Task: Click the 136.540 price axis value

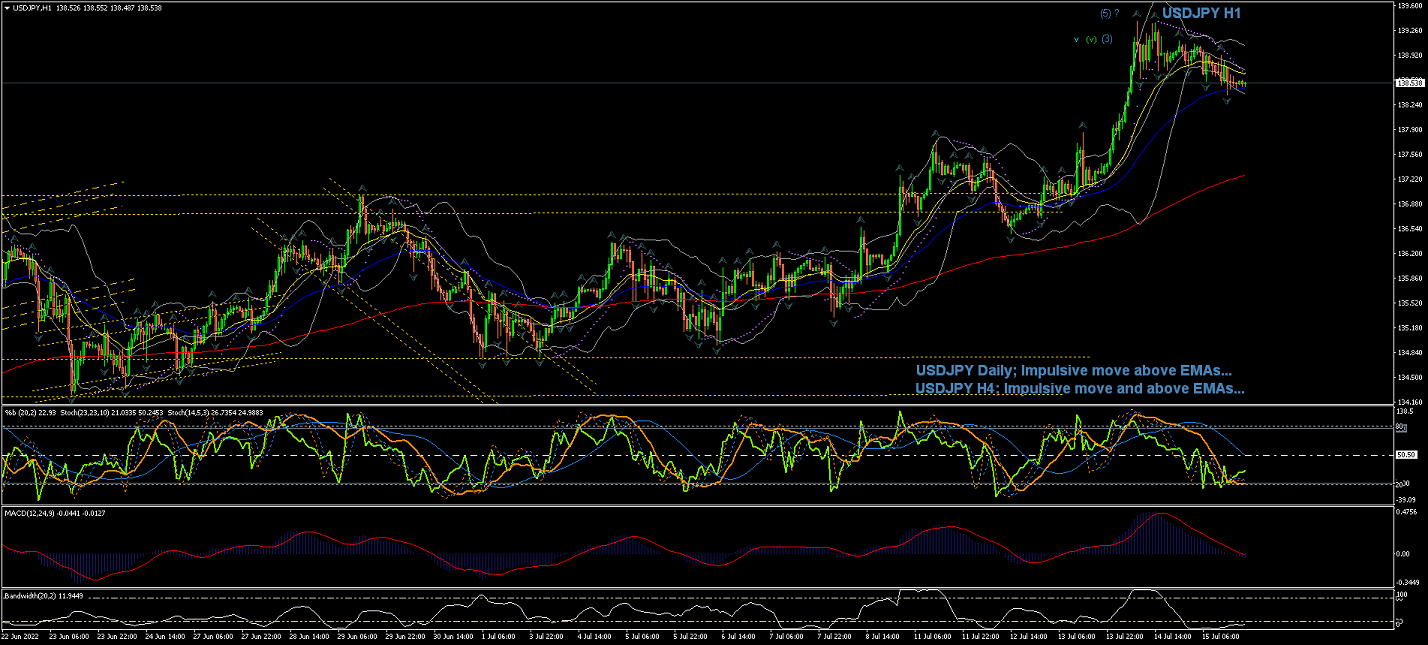Action: (1408, 228)
